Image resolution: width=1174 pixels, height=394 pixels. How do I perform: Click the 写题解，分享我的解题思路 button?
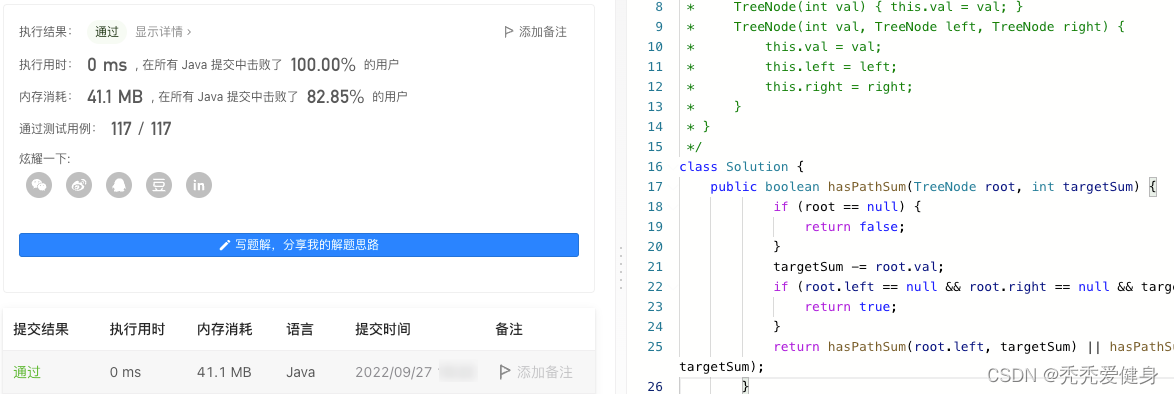299,245
